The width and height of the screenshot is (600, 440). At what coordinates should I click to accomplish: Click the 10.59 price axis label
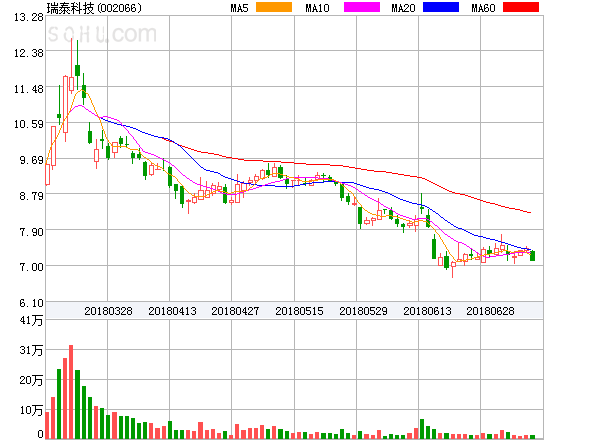(x=29, y=124)
